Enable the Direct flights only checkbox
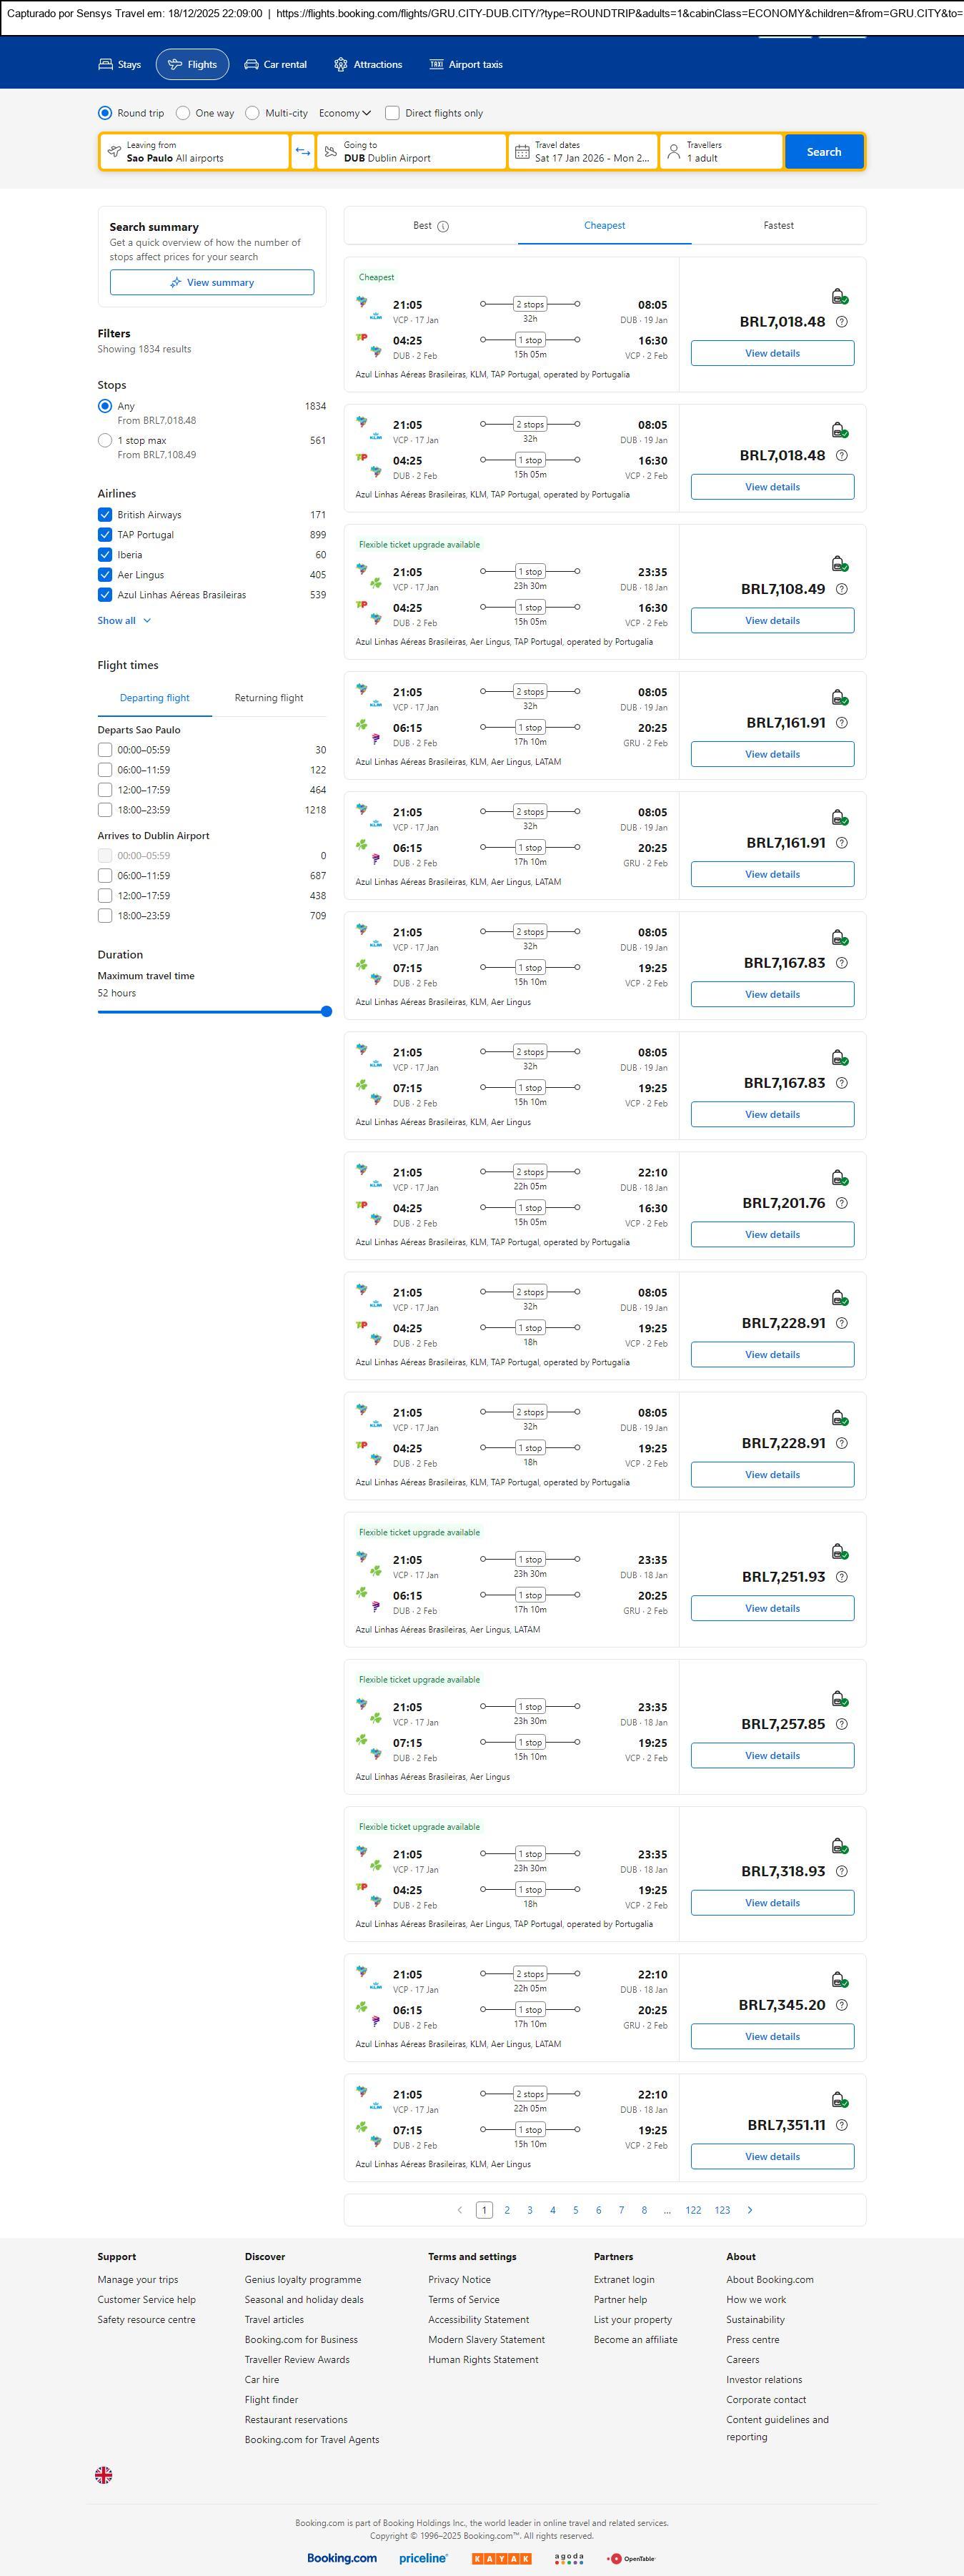 [x=393, y=113]
